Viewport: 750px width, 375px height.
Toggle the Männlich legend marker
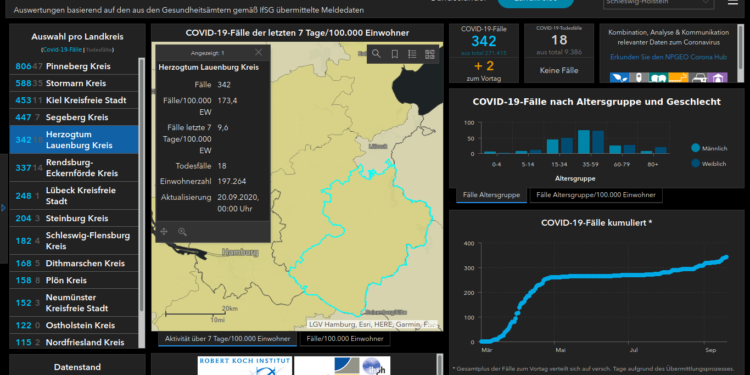(695, 148)
